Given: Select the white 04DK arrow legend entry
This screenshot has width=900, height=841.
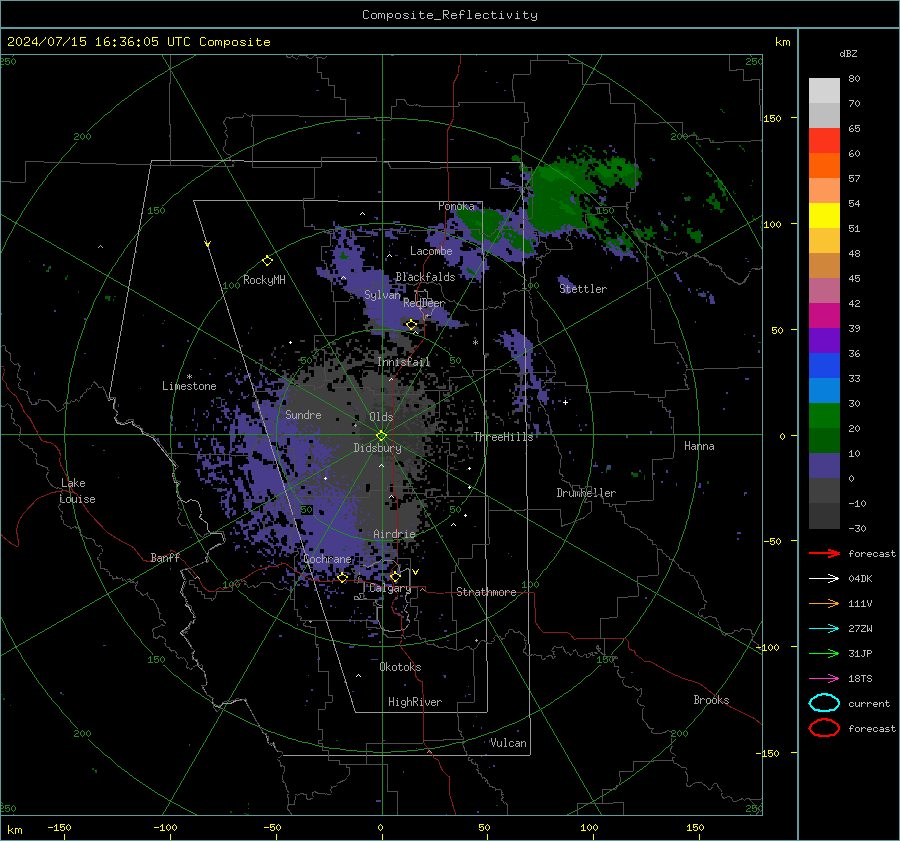Looking at the screenshot, I should pyautogui.click(x=824, y=579).
